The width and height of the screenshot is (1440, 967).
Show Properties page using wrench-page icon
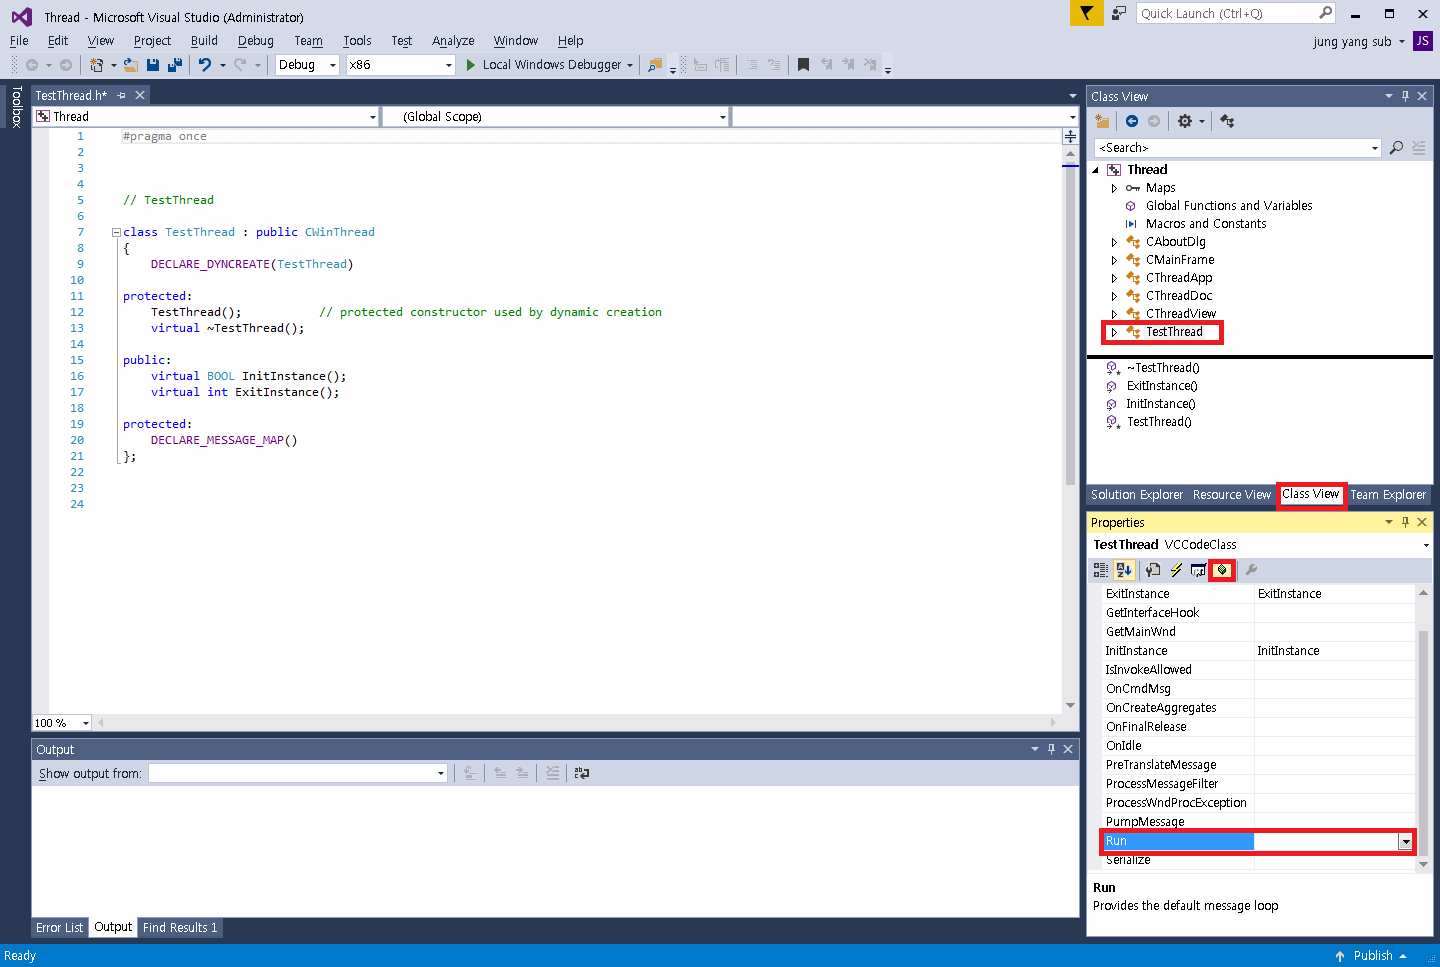[1153, 570]
